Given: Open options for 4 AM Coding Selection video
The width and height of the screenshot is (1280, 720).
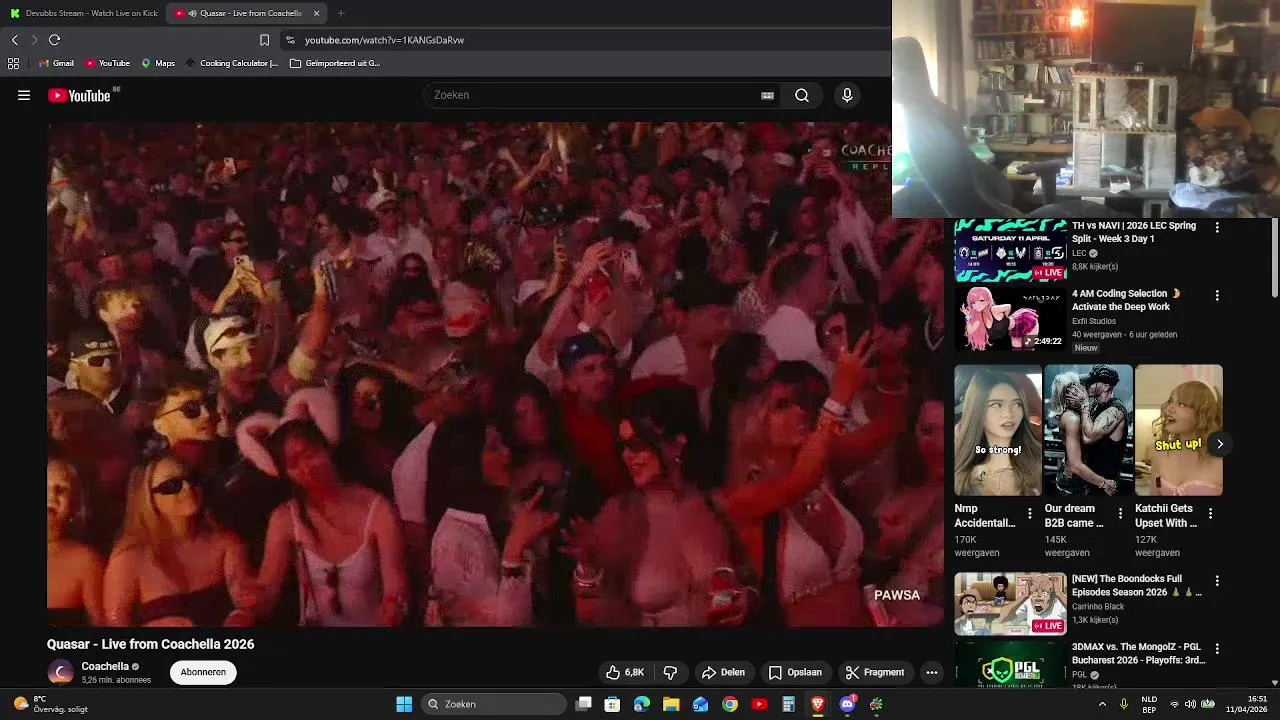Looking at the screenshot, I should 1217,295.
